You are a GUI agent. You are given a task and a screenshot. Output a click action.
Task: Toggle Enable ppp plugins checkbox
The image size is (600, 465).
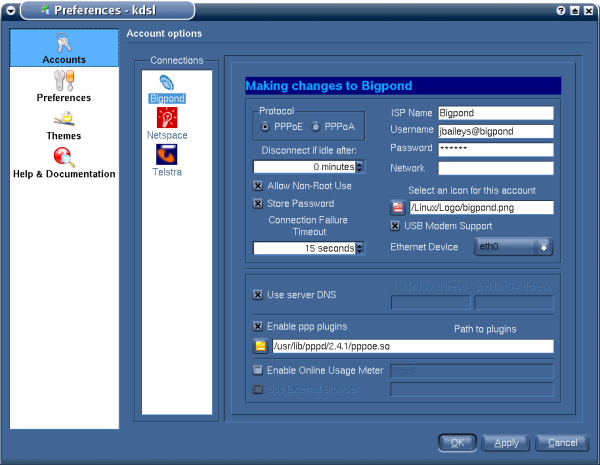pos(258,326)
